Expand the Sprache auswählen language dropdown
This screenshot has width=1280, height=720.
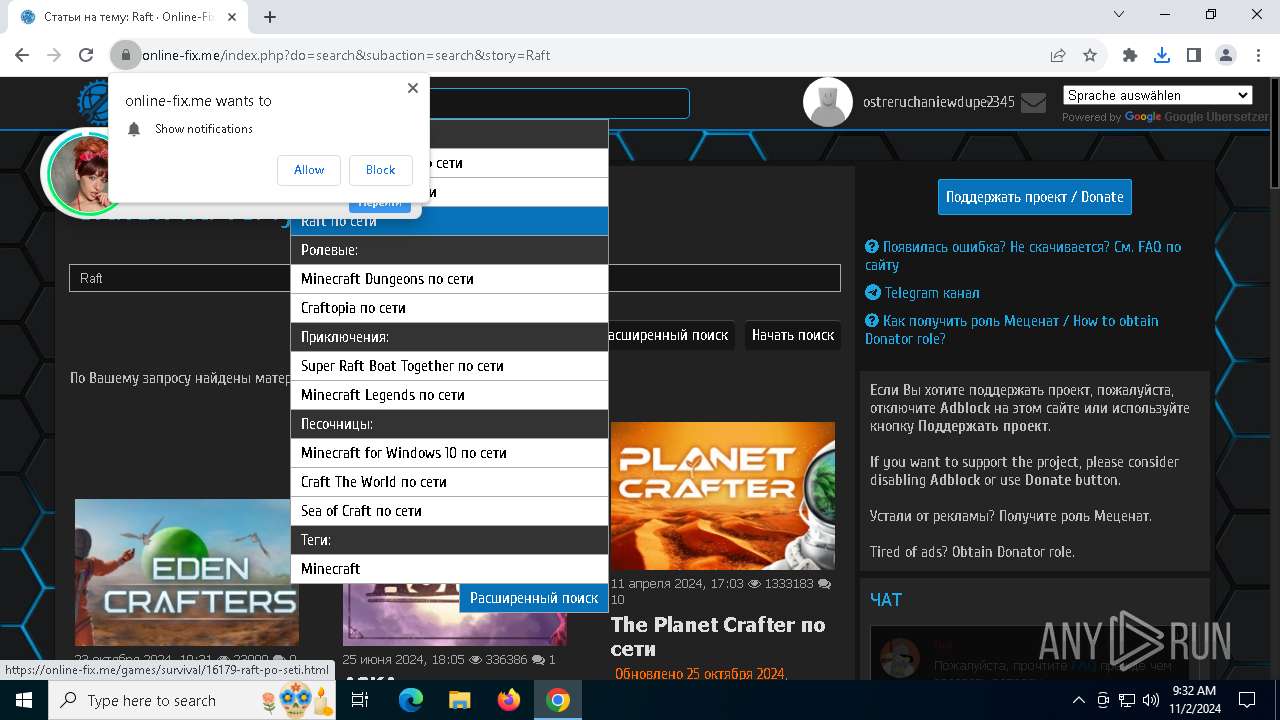coord(1158,95)
